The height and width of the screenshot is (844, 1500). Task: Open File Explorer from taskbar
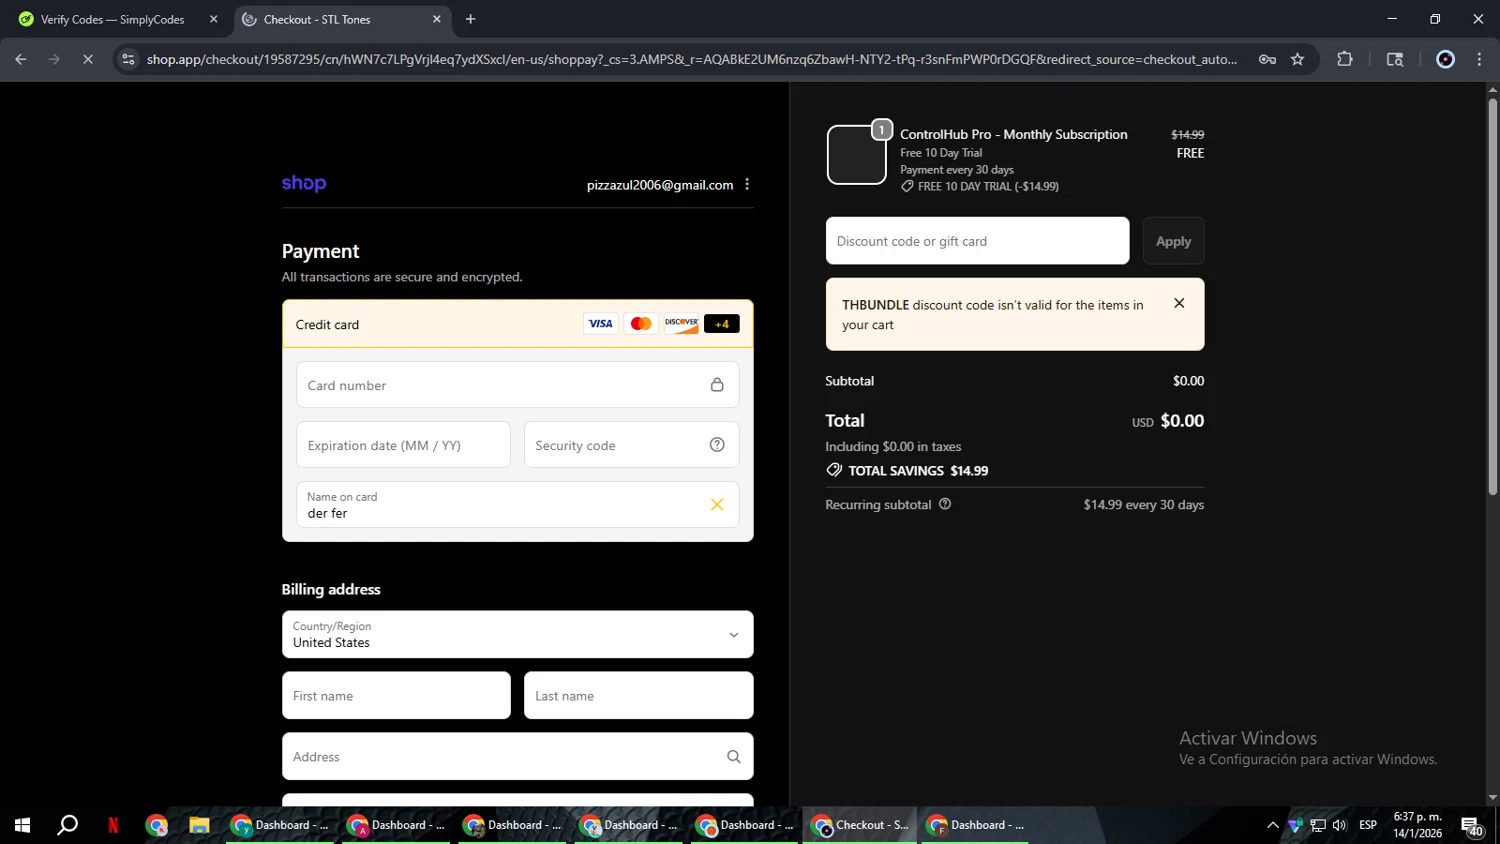coord(199,825)
